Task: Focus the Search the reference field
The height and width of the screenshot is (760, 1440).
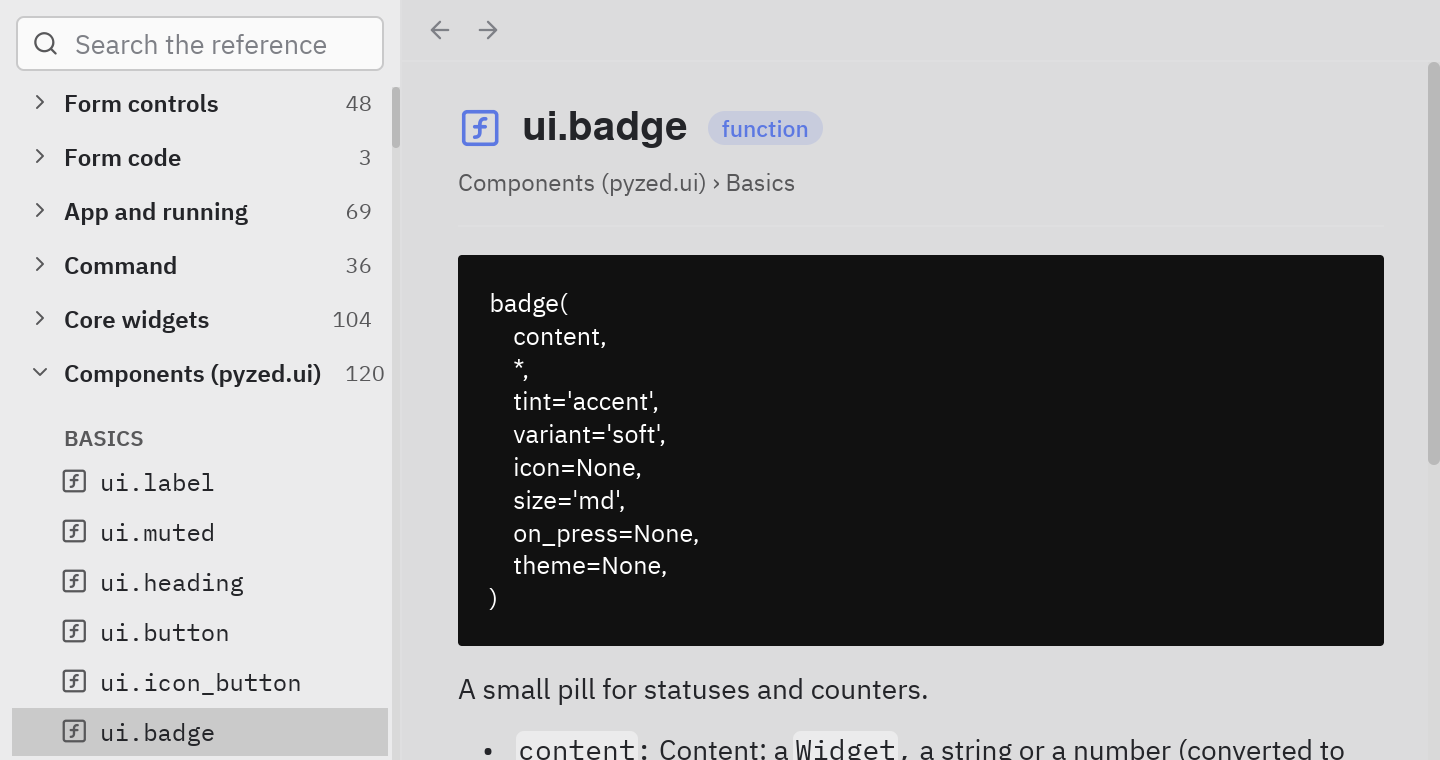Action: point(200,44)
